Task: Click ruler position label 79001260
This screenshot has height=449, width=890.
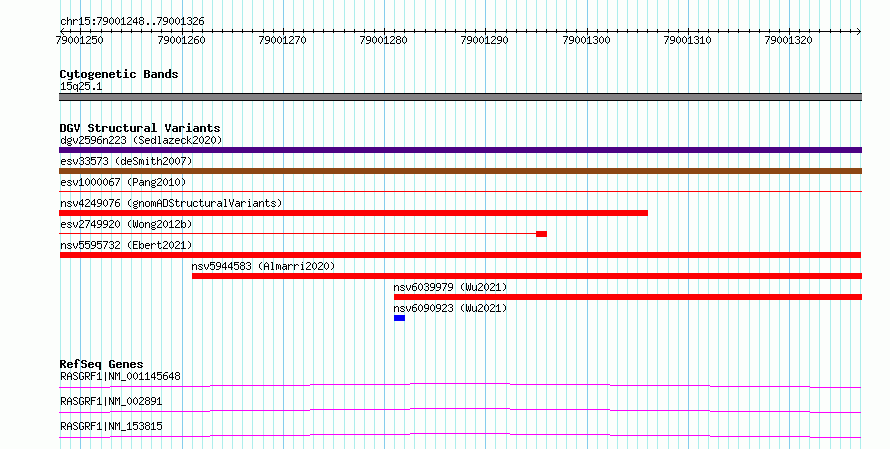Action: 182,40
